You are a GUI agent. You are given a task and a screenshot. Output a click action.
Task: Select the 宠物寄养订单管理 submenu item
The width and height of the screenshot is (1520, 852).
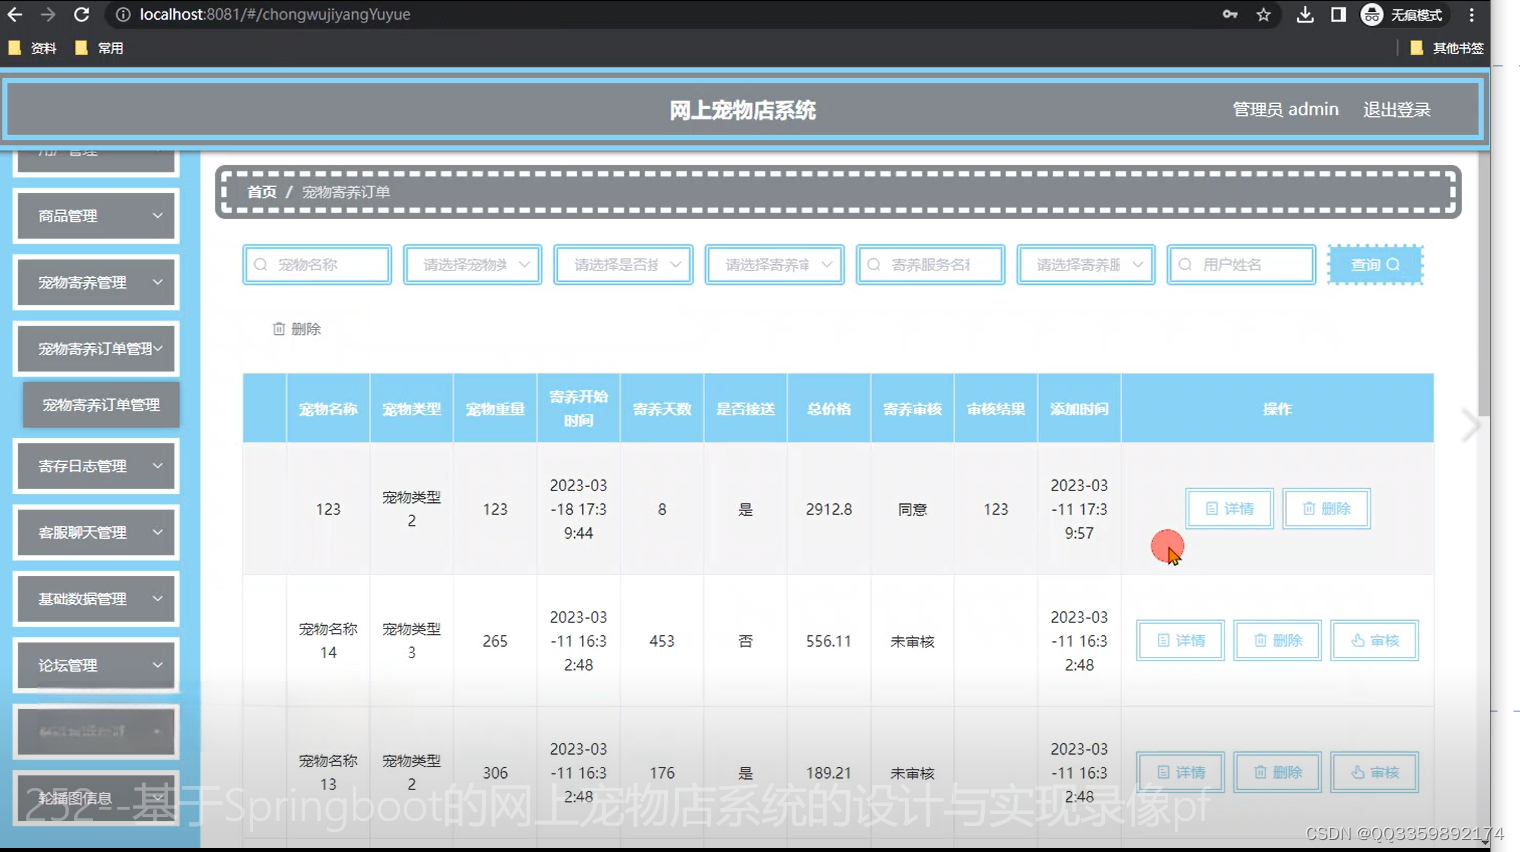coord(101,405)
